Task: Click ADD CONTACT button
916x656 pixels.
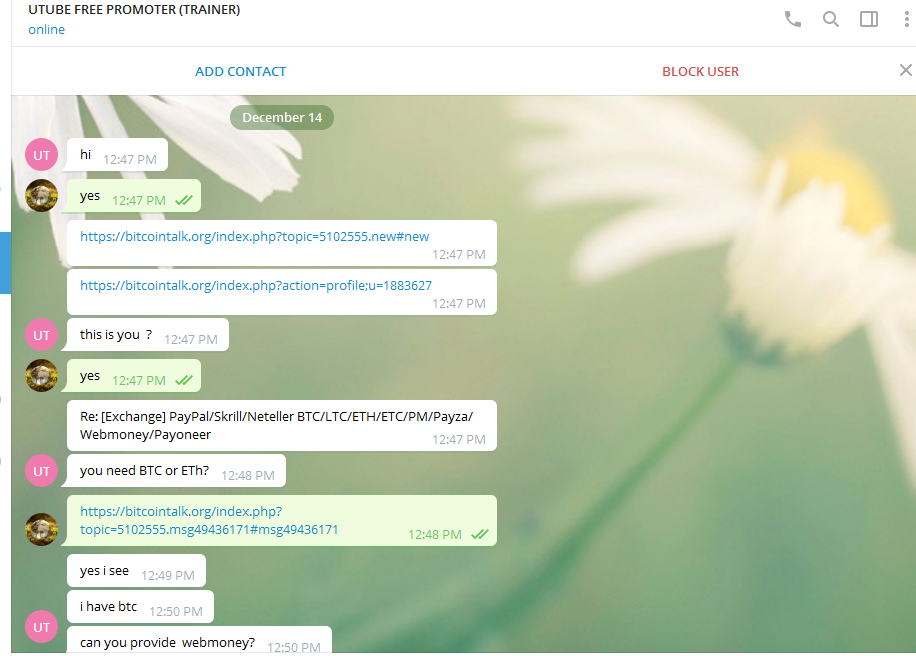Action: [241, 71]
